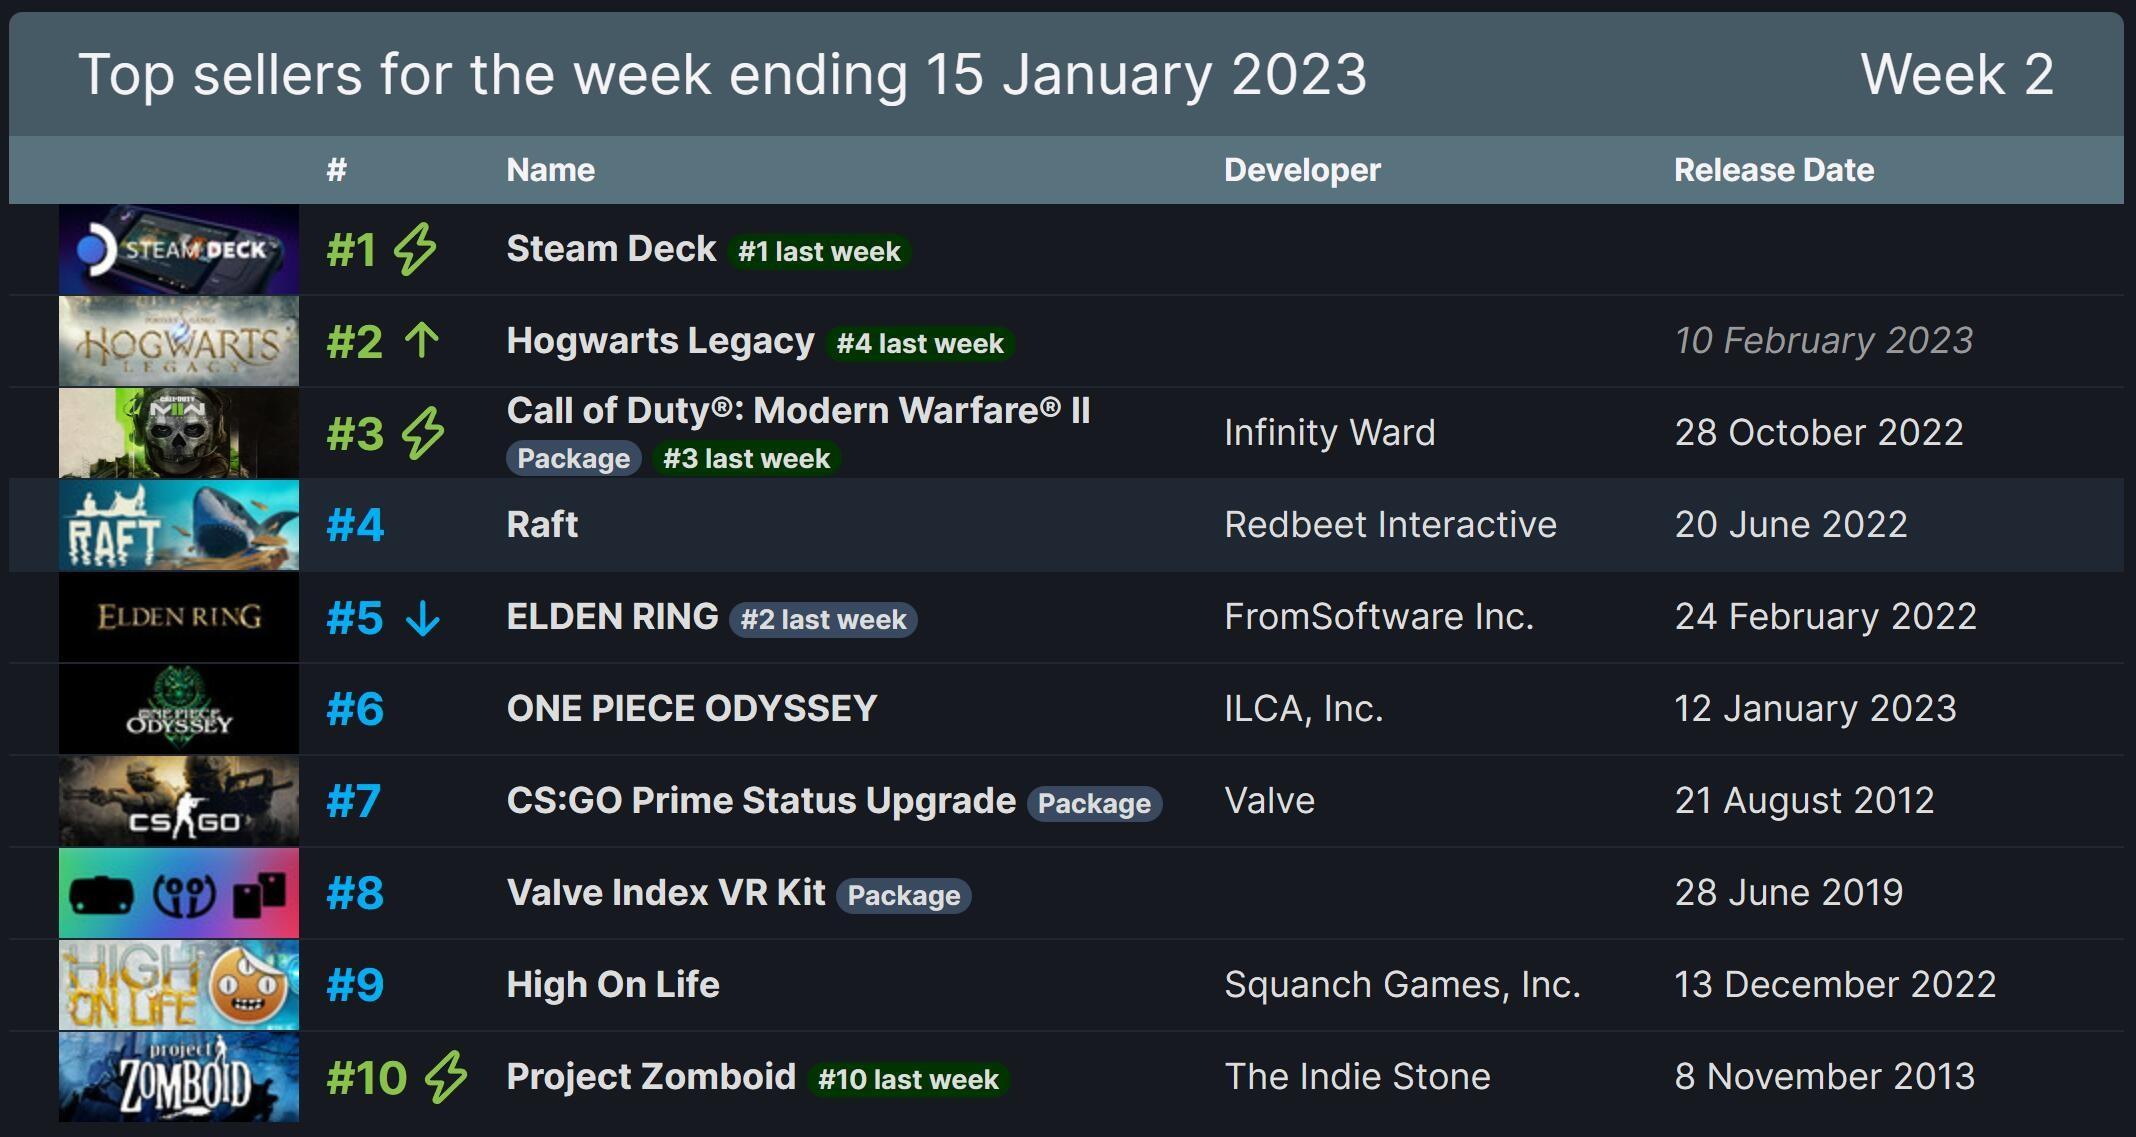Click the Name column header

pos(551,170)
